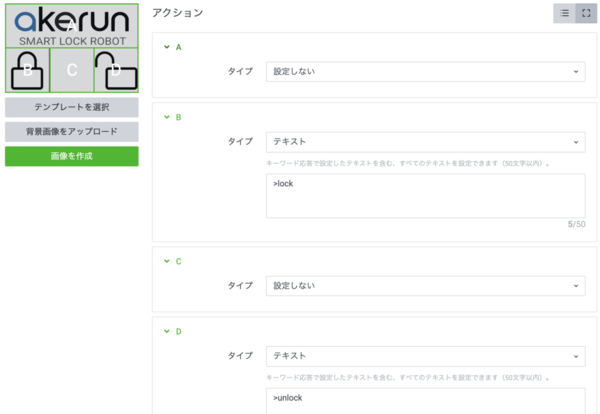
Task: Open the タイプ dropdown for action B
Action: click(x=426, y=142)
